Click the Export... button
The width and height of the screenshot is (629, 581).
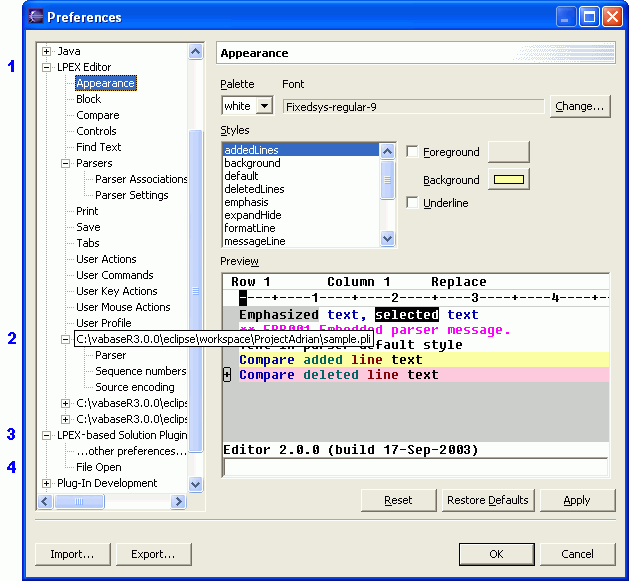tap(154, 554)
